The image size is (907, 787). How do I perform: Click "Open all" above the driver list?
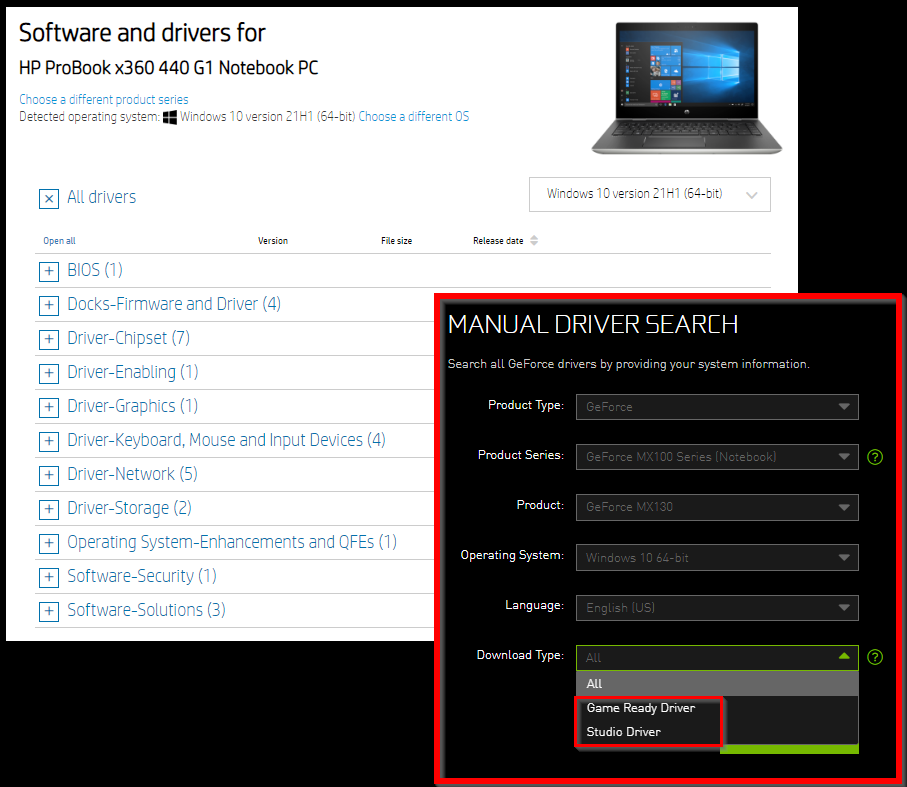pos(56,241)
